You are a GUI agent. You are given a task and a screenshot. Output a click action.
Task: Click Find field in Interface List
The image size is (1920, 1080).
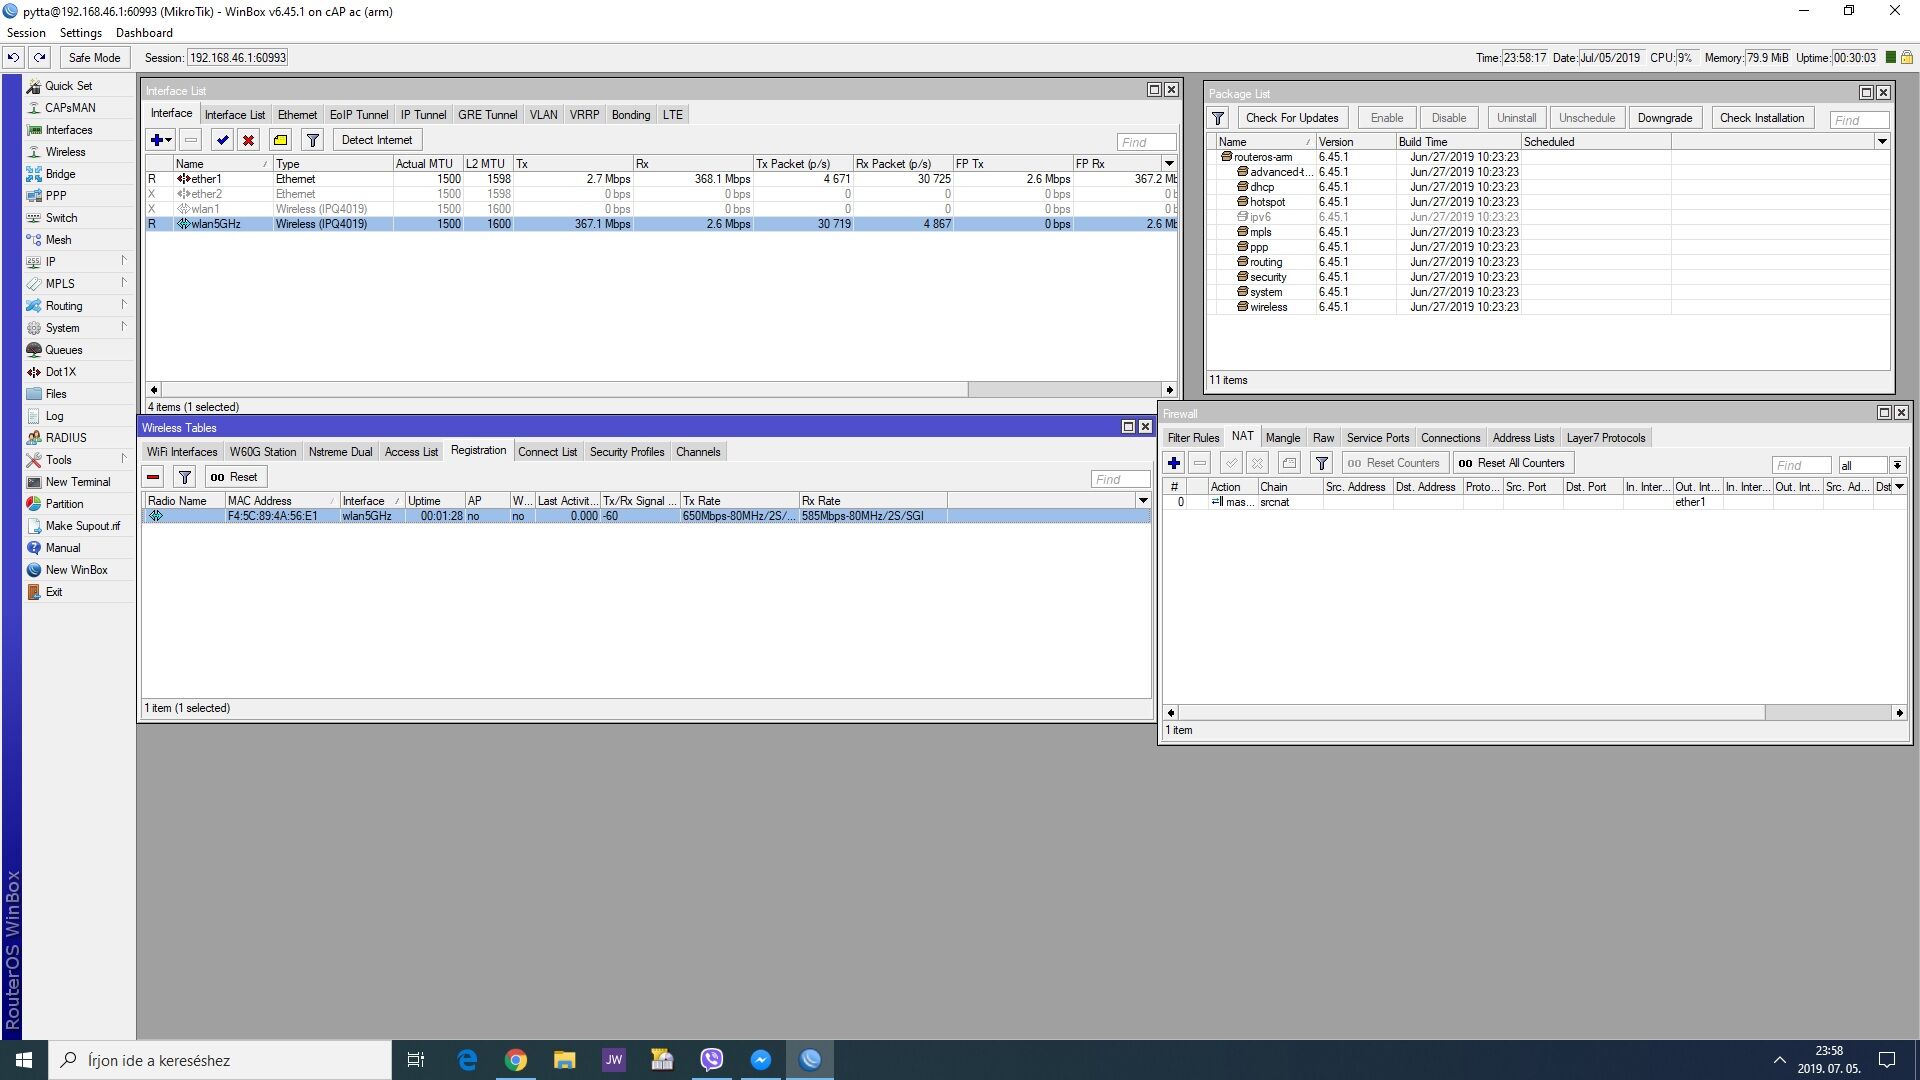click(x=1146, y=142)
